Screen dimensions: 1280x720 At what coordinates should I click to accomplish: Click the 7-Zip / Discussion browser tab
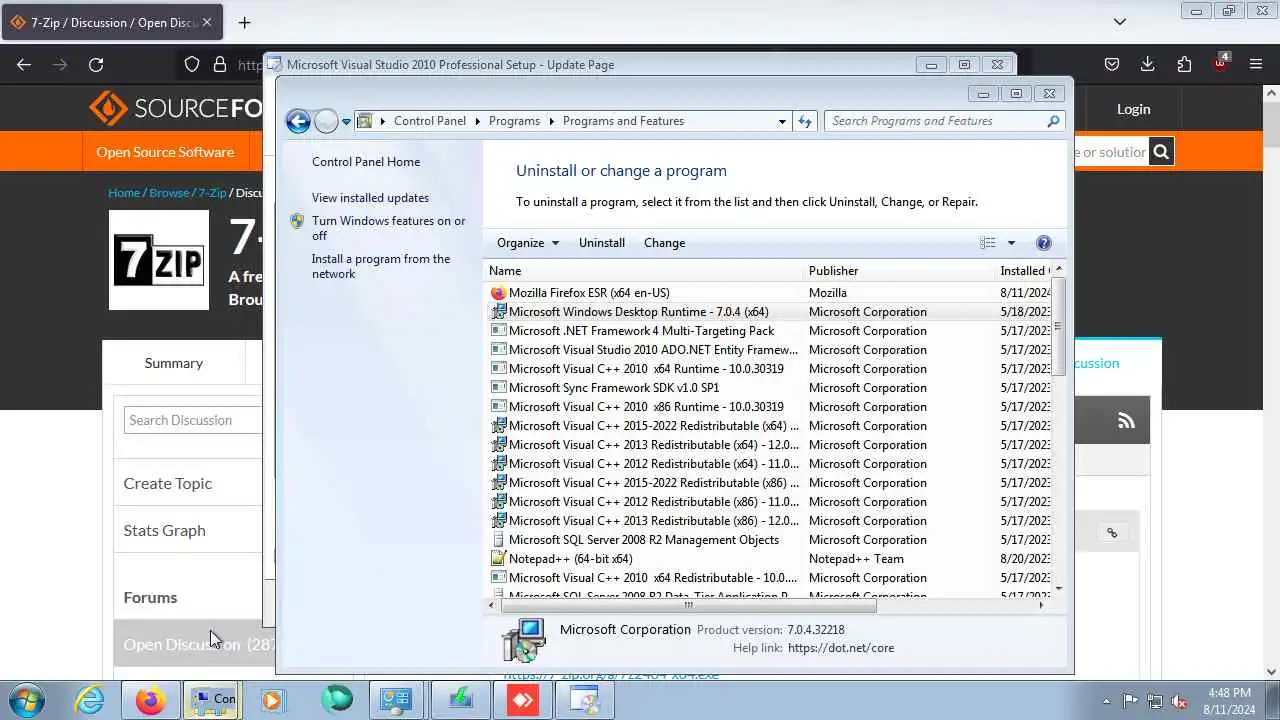[x=113, y=22]
